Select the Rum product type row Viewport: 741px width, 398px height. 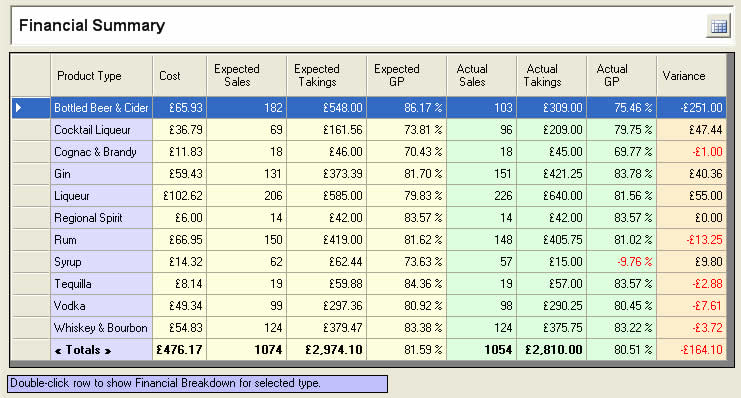point(102,240)
